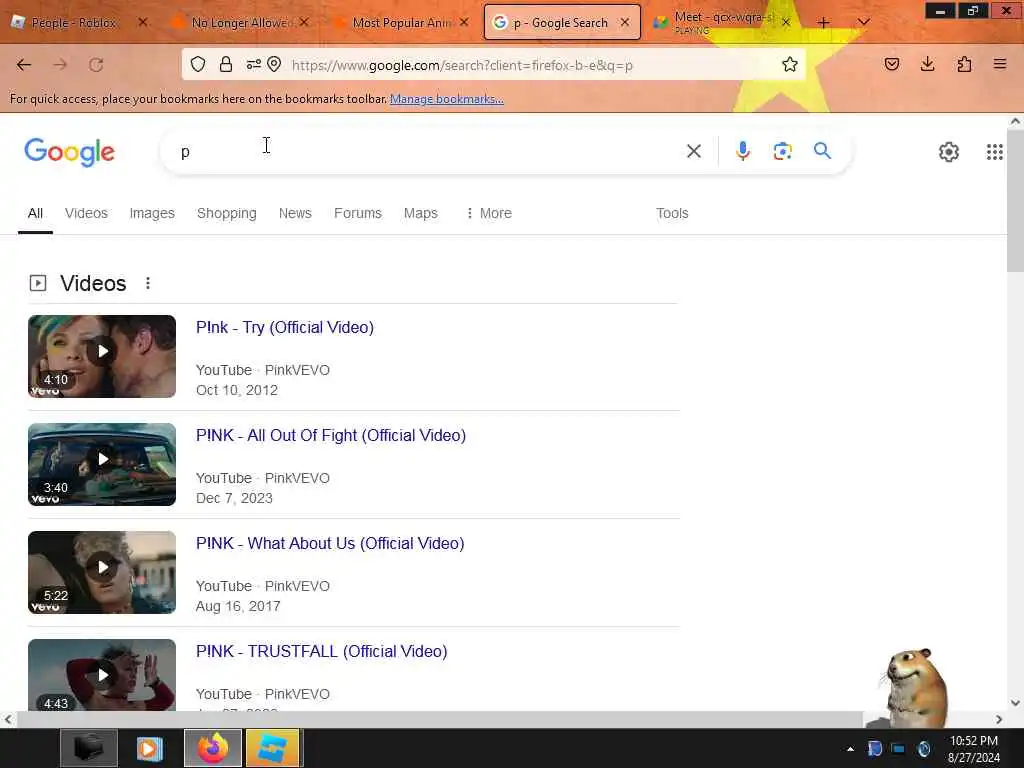Close the No Longer Allowed tab
This screenshot has height=768, width=1024.
click(x=304, y=22)
